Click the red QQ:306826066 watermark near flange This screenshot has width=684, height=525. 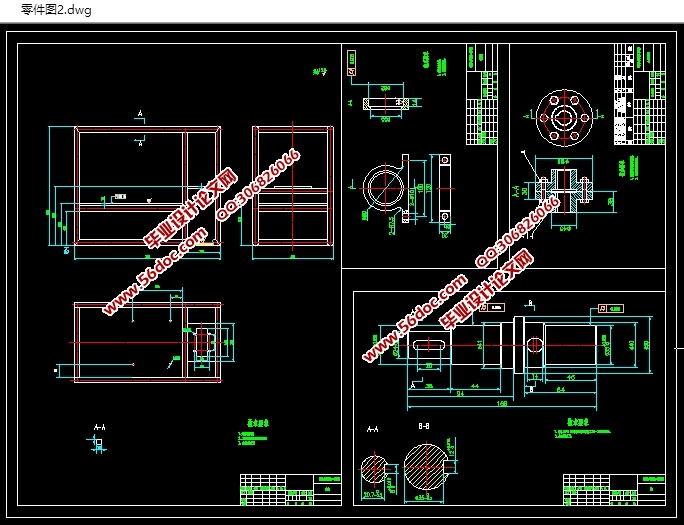[517, 234]
